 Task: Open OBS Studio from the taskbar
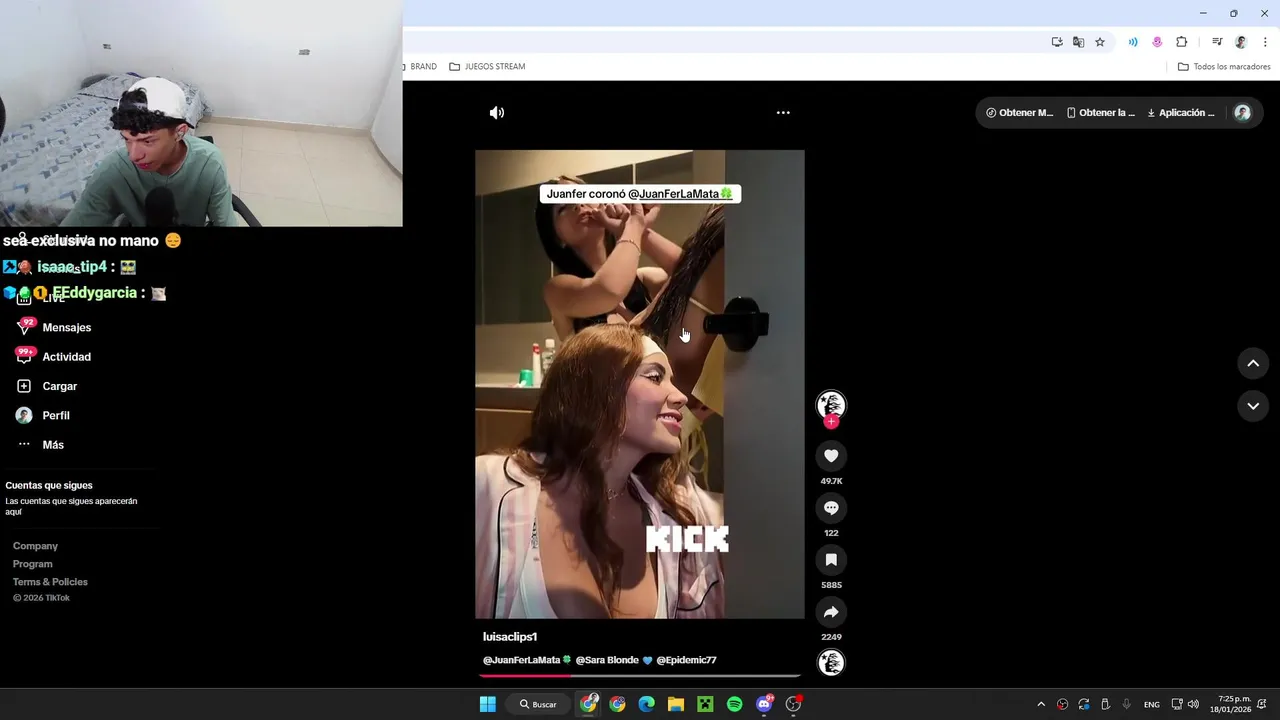click(794, 704)
